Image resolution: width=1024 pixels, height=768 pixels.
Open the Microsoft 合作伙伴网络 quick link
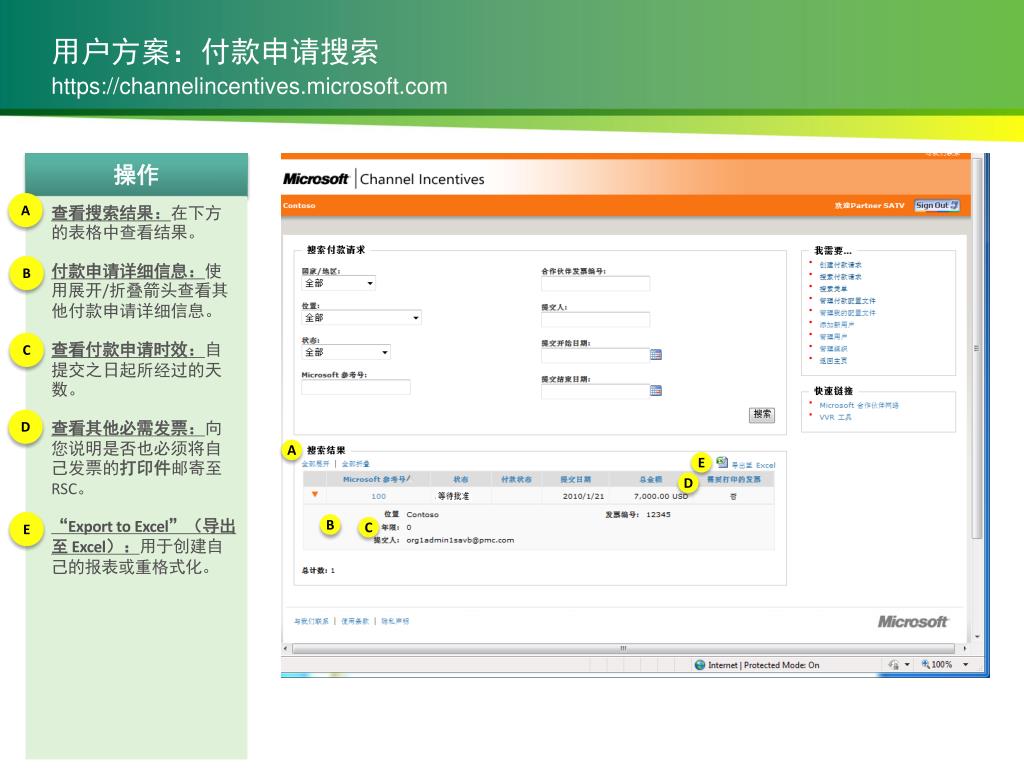click(x=859, y=406)
